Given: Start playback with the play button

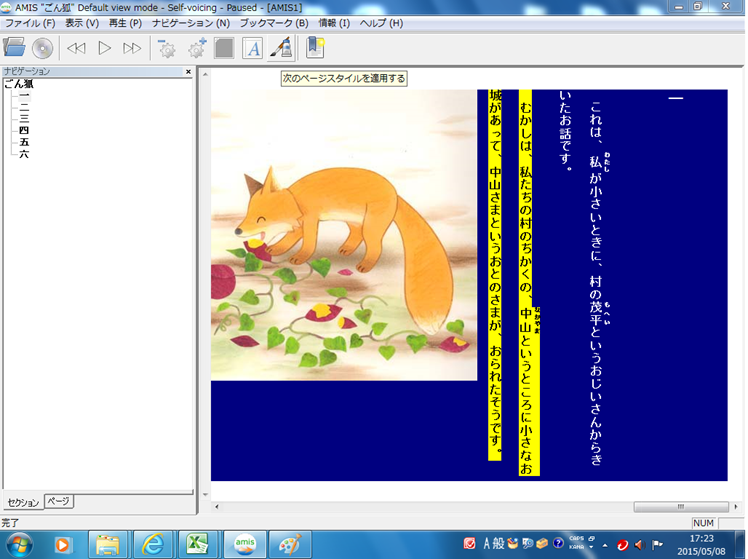Looking at the screenshot, I should [x=104, y=48].
